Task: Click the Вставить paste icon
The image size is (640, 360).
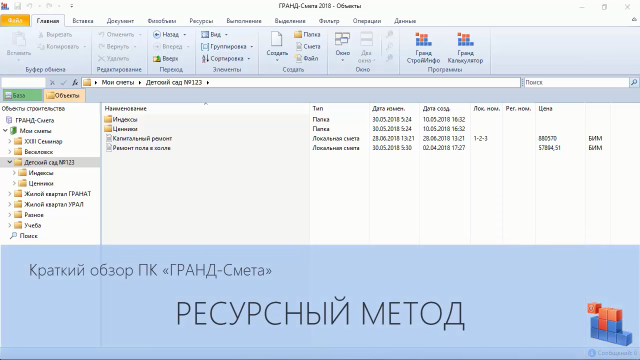Action: pyautogui.click(x=19, y=40)
